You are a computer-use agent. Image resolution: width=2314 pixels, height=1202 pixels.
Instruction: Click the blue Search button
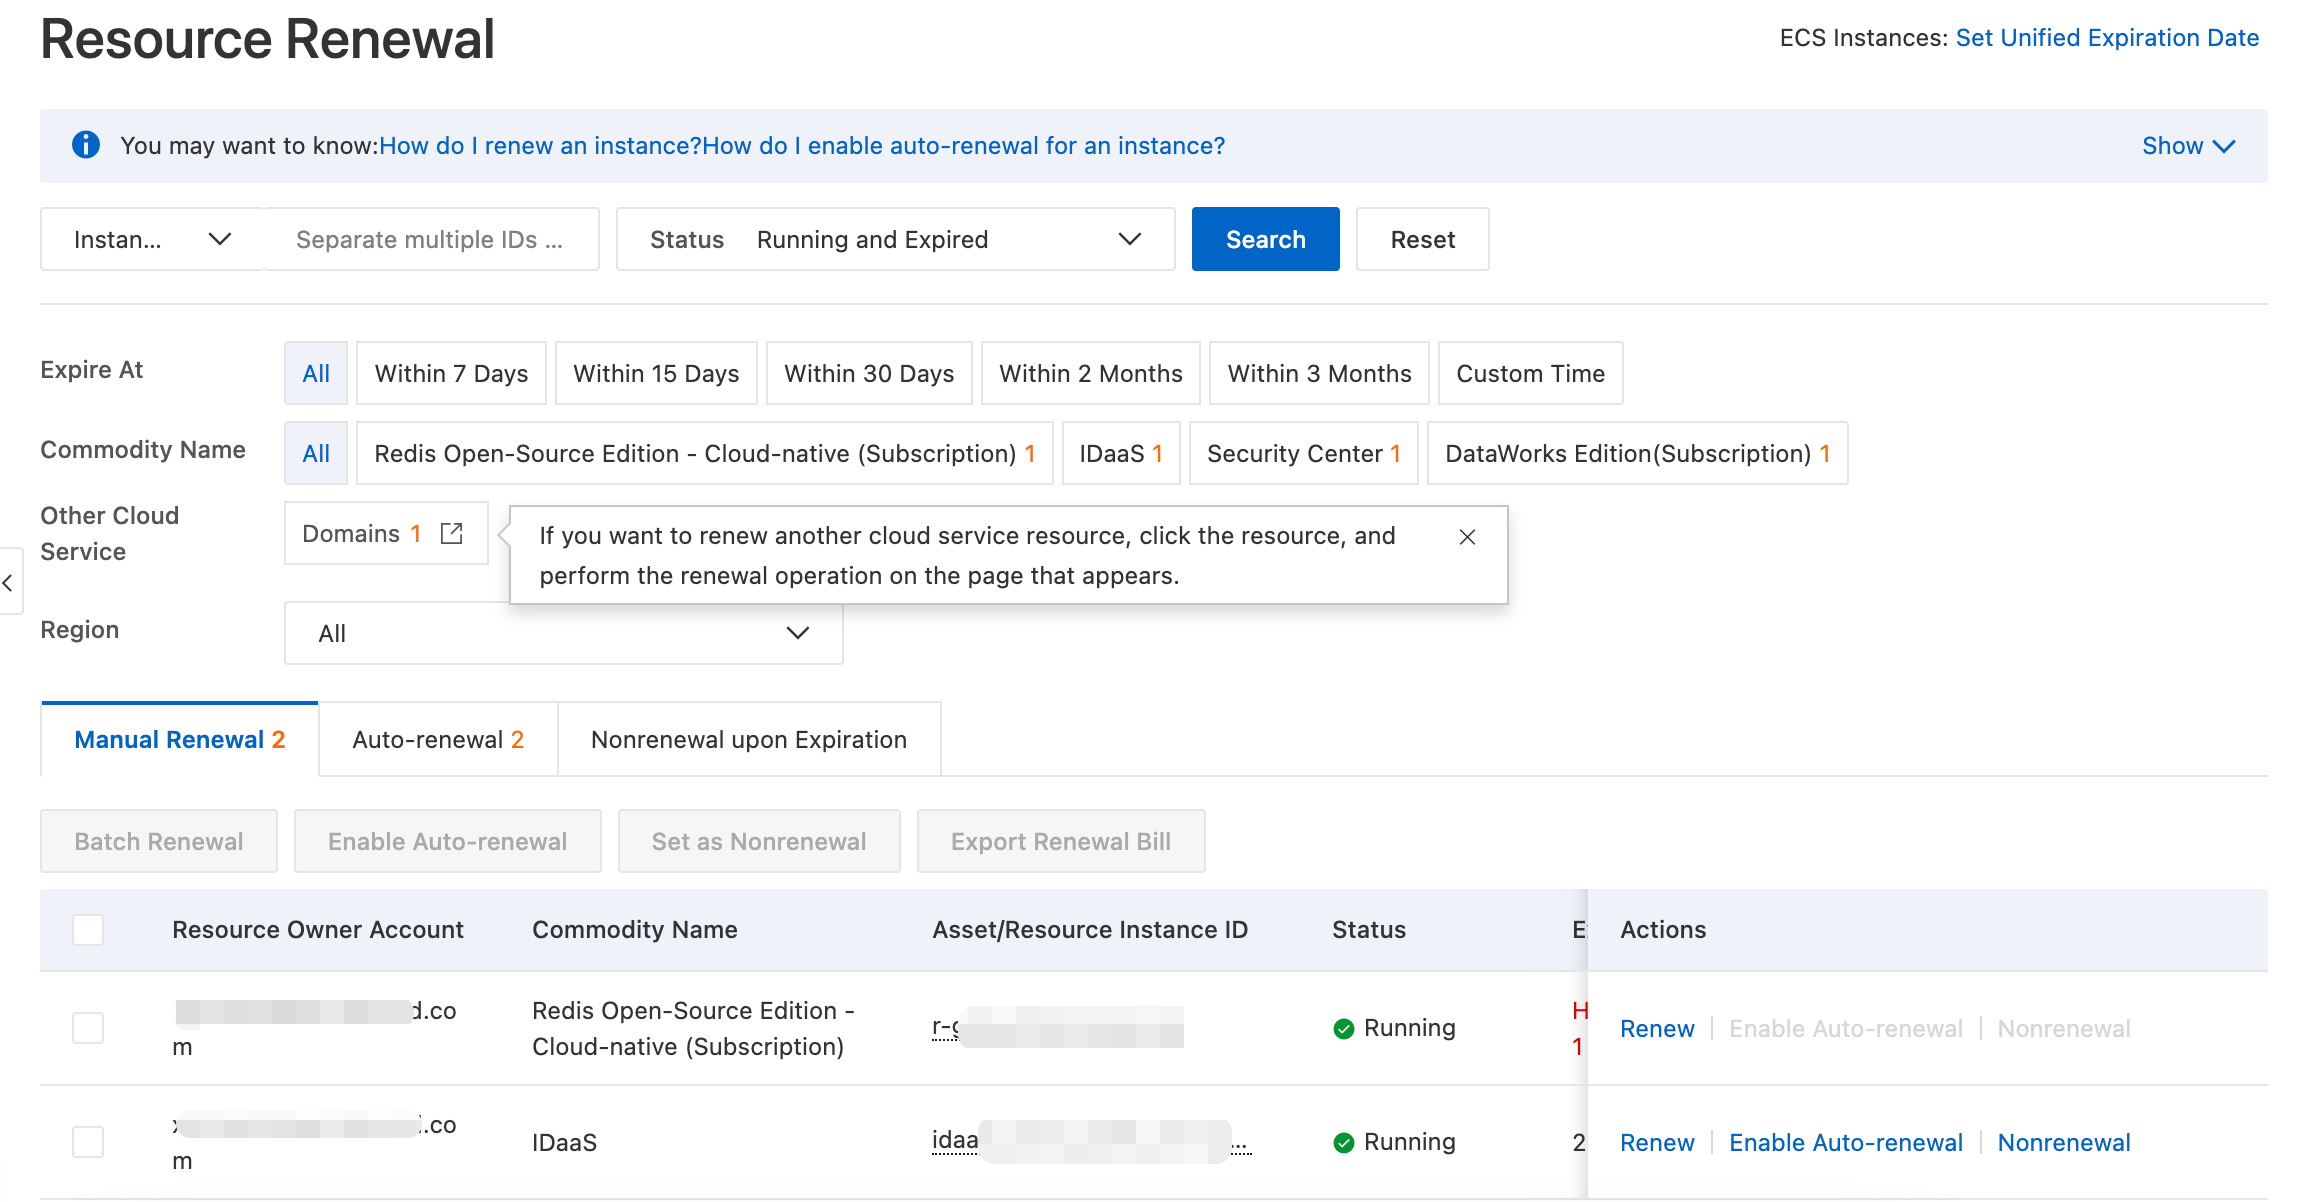point(1265,239)
